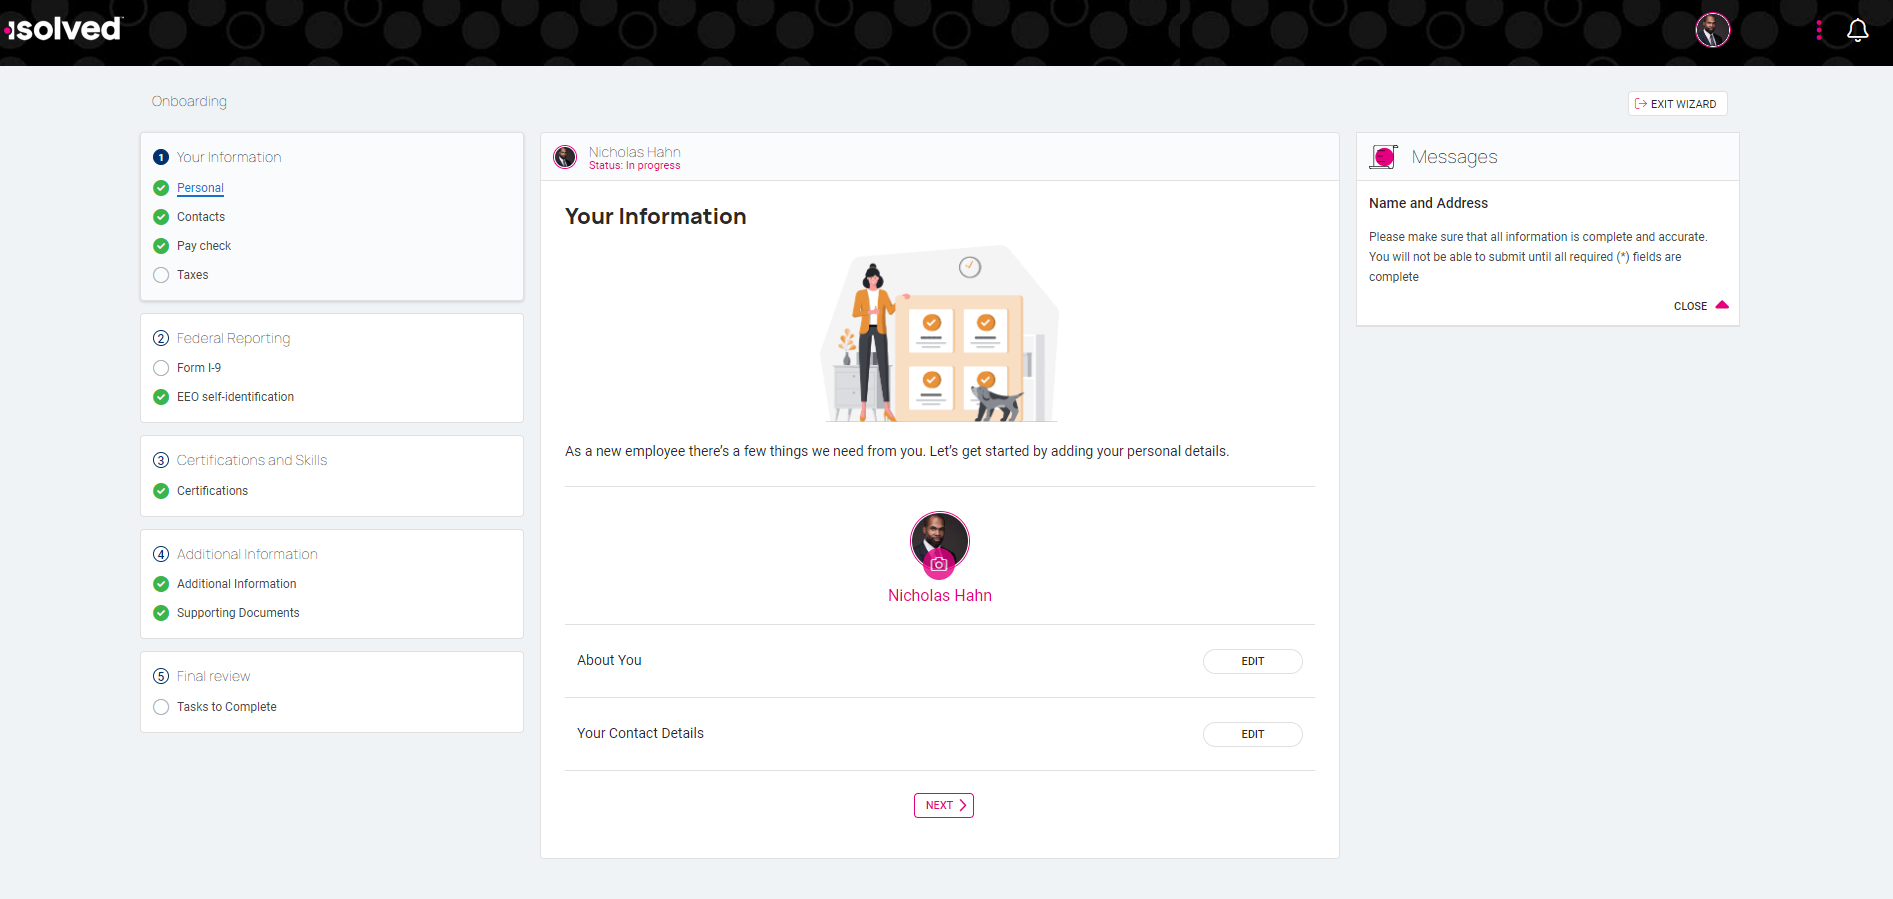1893x899 pixels.
Task: Expand the Certifications and Skills section
Action: (251, 460)
